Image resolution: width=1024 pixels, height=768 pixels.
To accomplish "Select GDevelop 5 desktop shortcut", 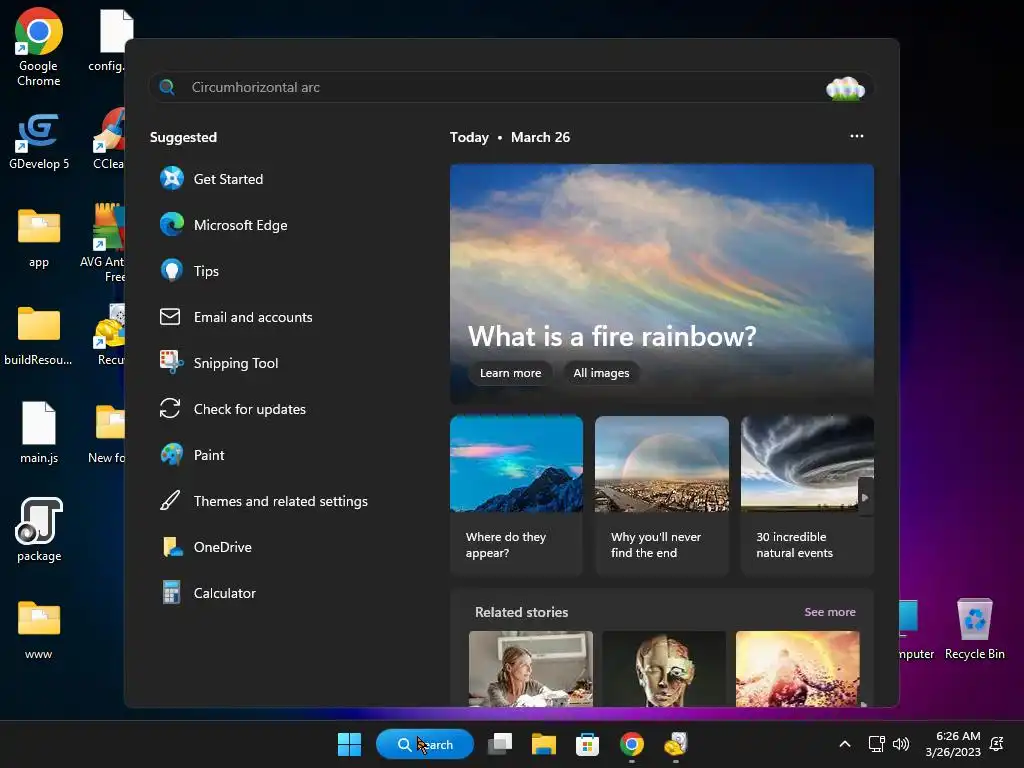I will pos(39,141).
